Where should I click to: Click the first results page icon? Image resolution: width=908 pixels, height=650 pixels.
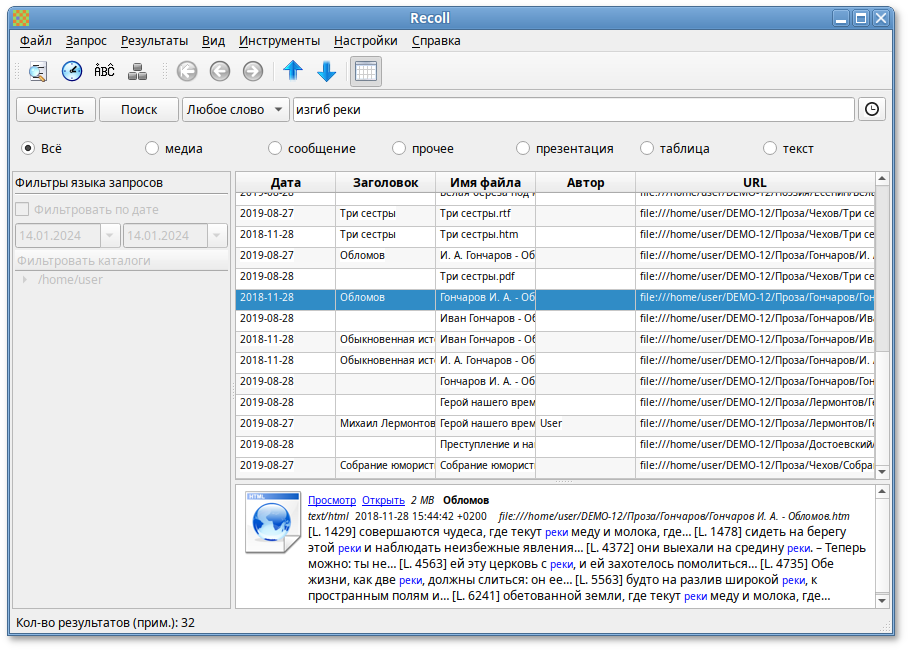click(187, 71)
